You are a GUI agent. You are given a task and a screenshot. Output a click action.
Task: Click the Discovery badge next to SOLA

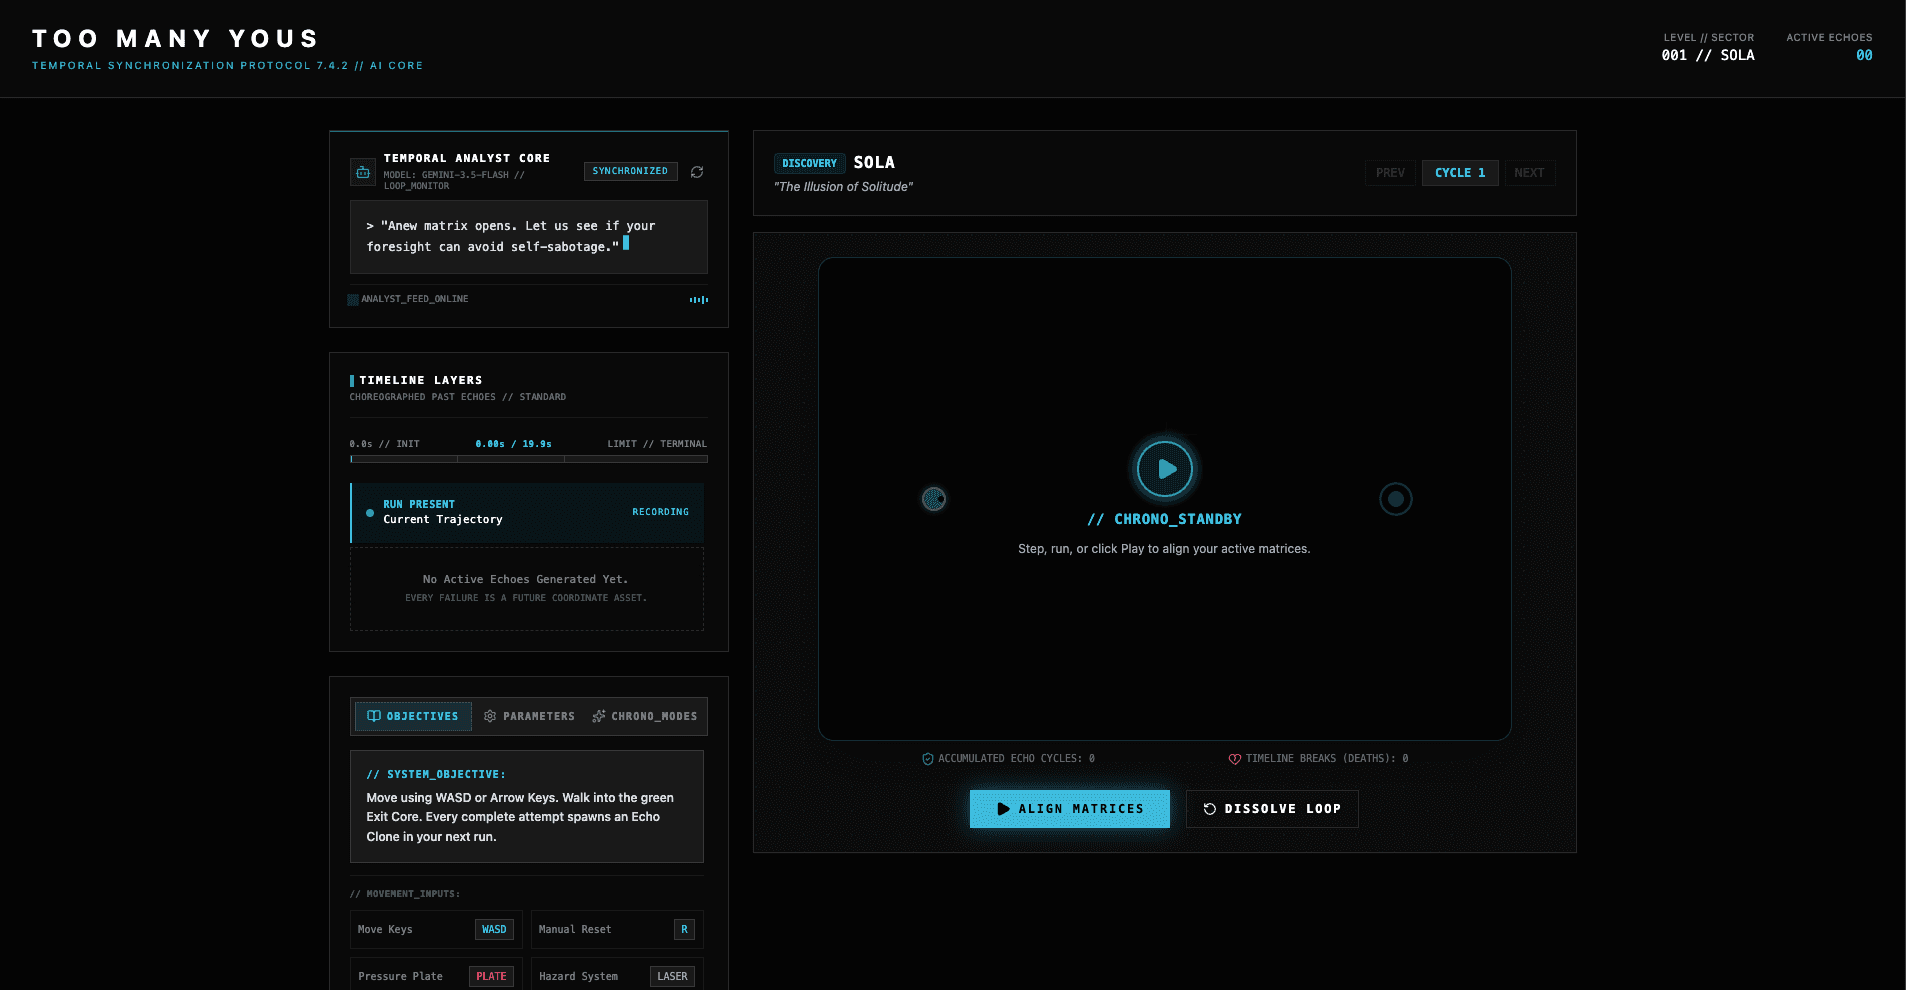[x=810, y=163]
